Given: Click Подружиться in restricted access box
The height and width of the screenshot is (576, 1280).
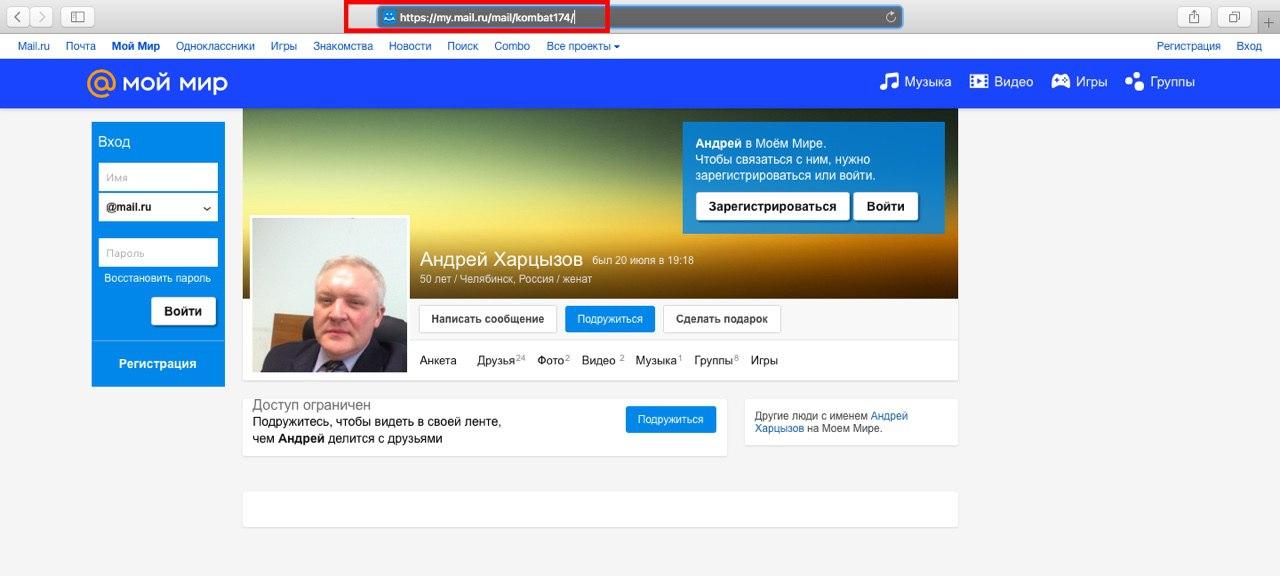Looking at the screenshot, I should (x=671, y=420).
